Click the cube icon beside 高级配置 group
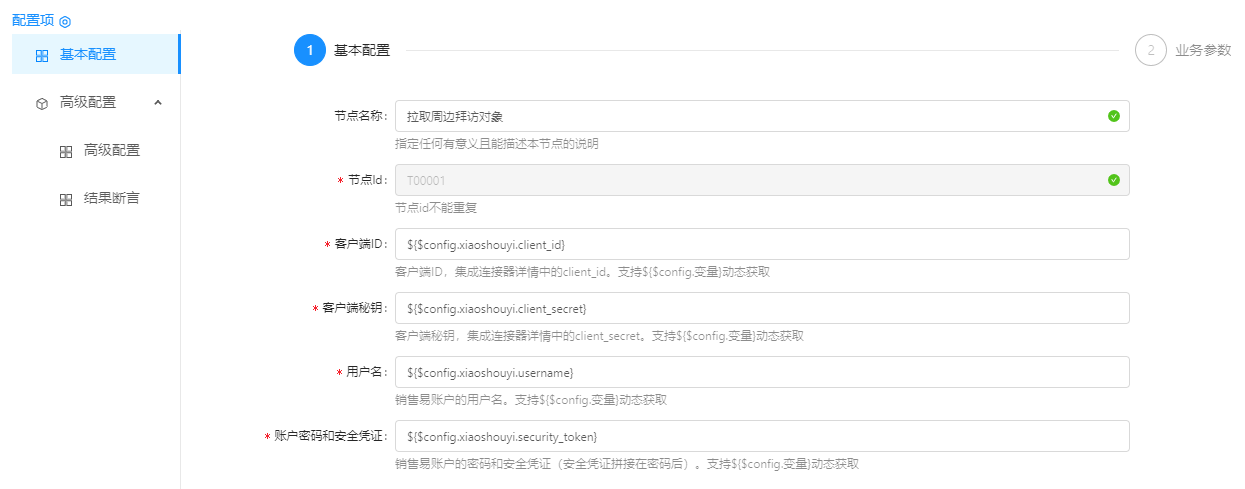The image size is (1245, 489). pyautogui.click(x=42, y=103)
